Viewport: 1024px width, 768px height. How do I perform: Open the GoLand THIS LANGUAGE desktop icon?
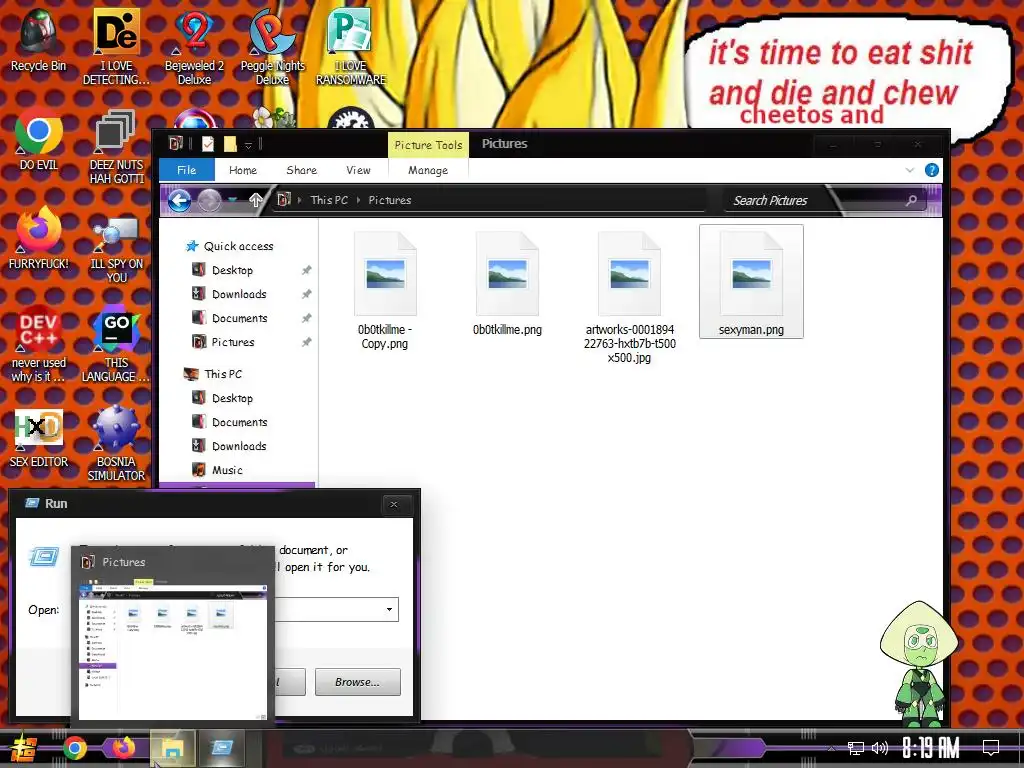[116, 345]
